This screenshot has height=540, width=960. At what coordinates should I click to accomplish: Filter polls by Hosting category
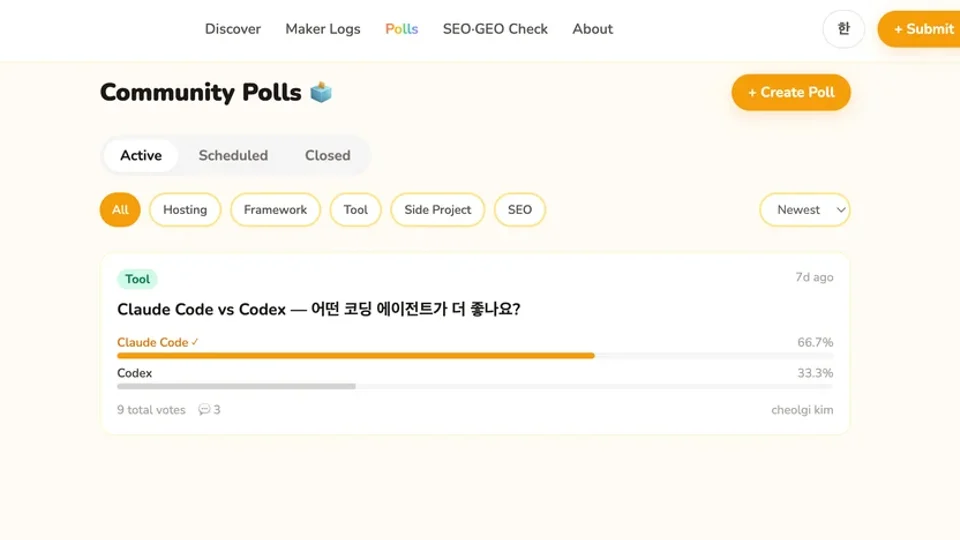(185, 210)
